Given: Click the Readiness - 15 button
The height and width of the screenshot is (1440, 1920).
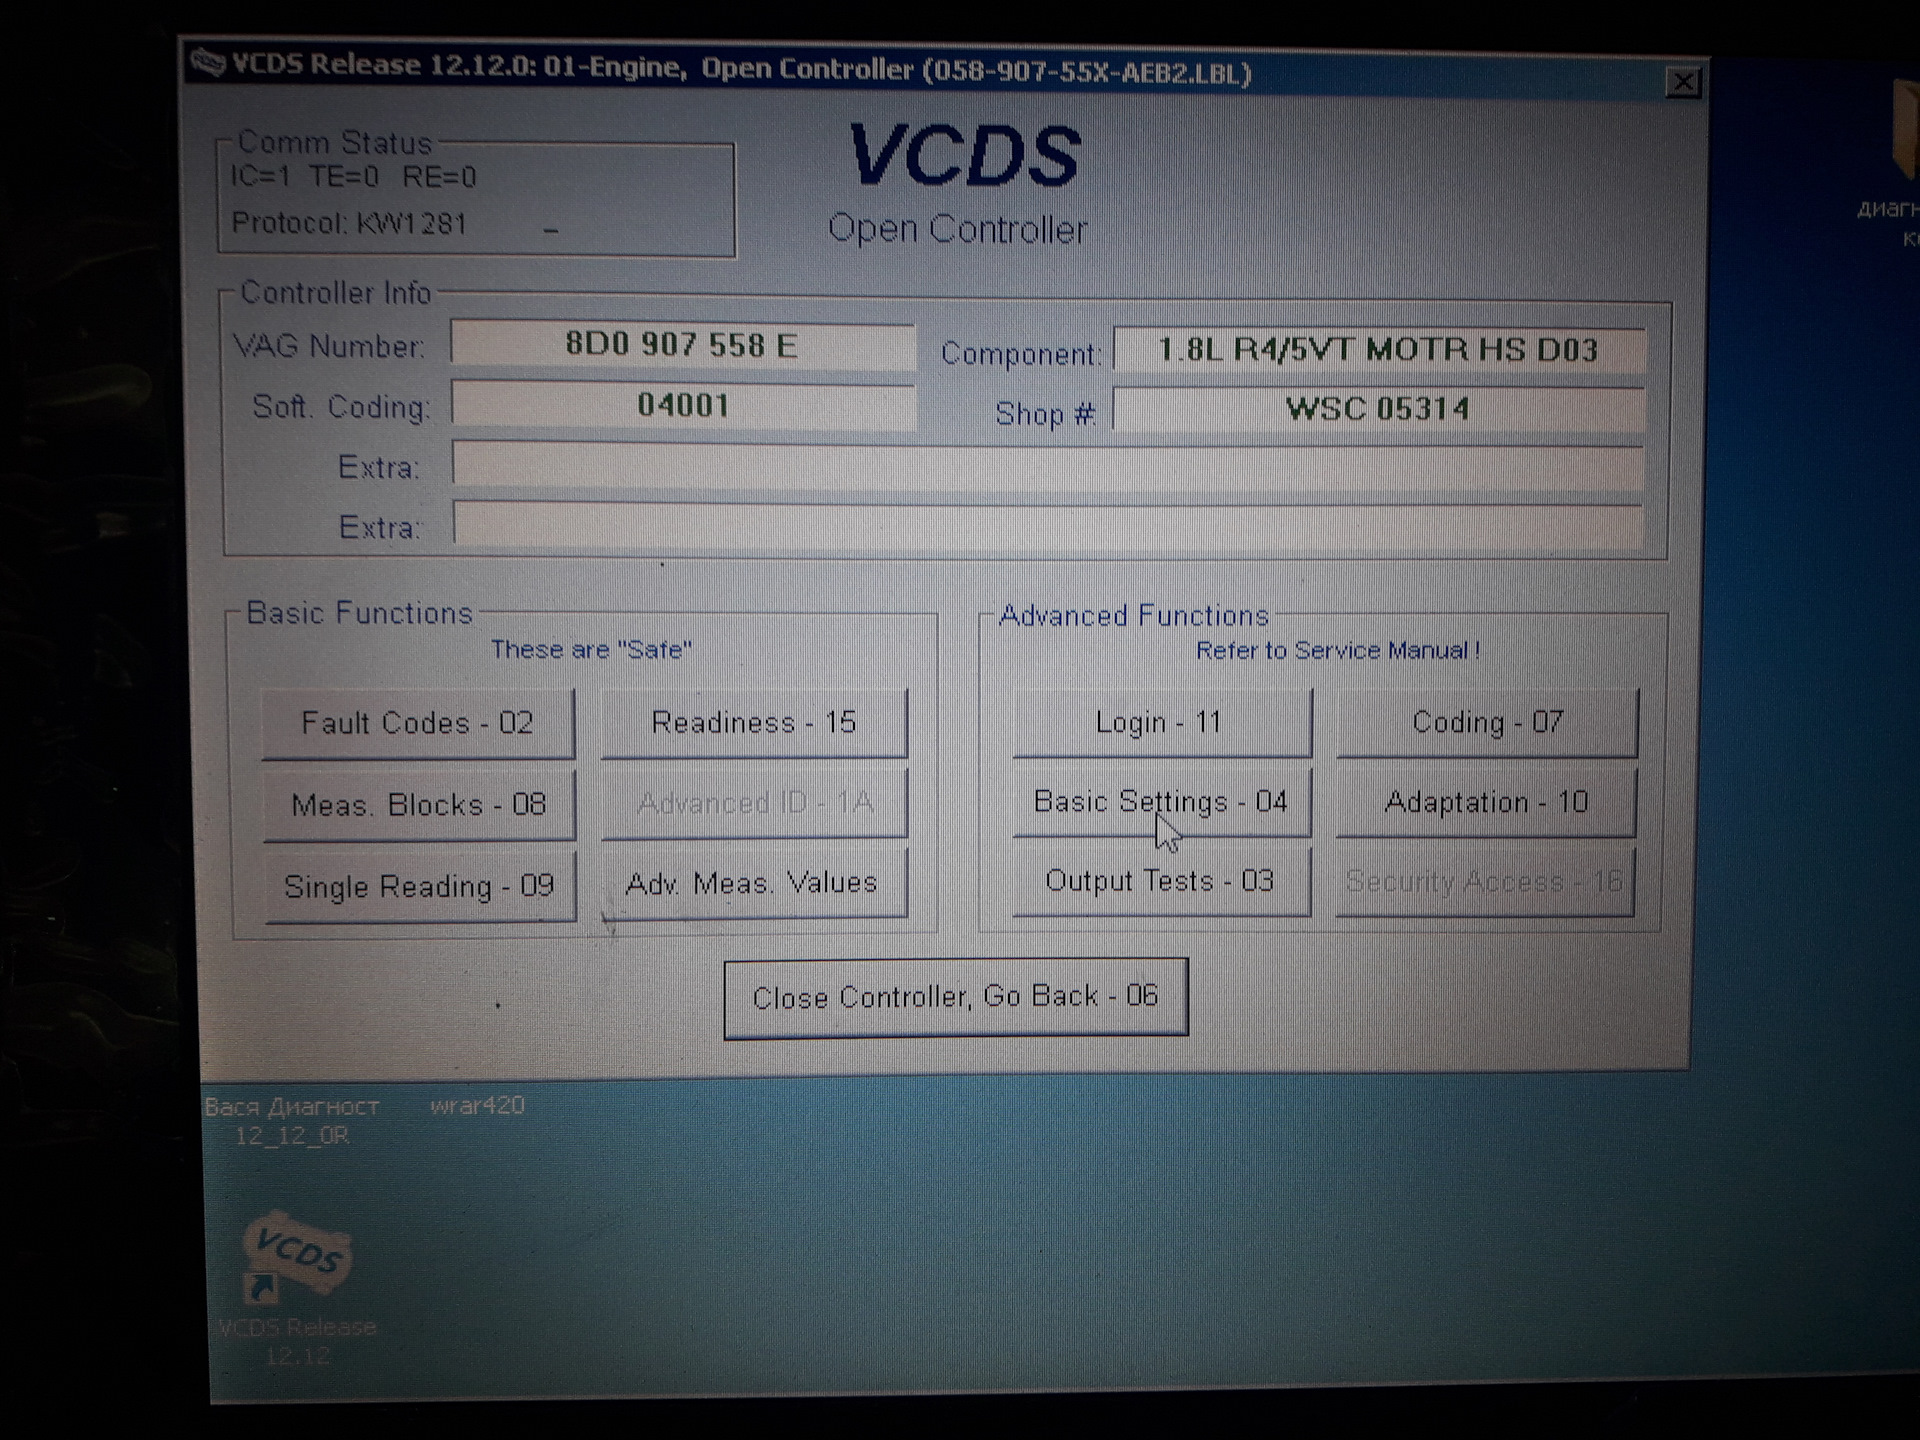Looking at the screenshot, I should point(754,722).
